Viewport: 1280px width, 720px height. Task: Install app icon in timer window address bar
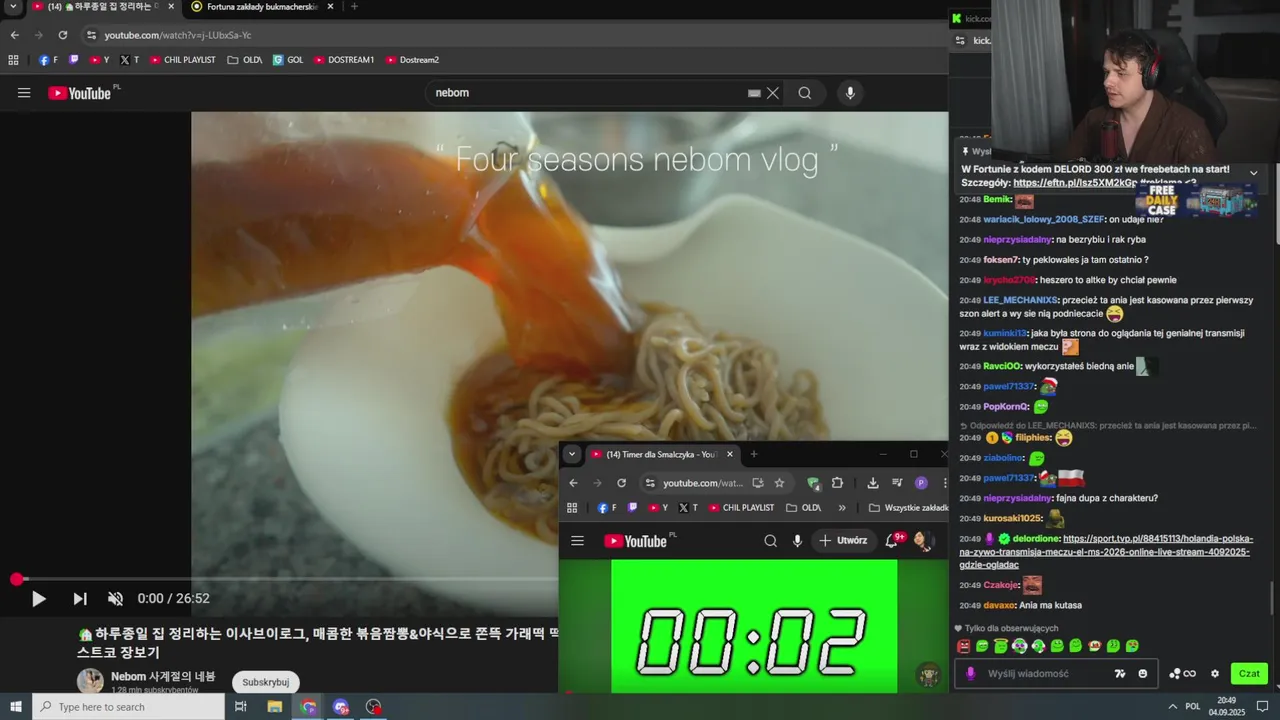(x=758, y=483)
